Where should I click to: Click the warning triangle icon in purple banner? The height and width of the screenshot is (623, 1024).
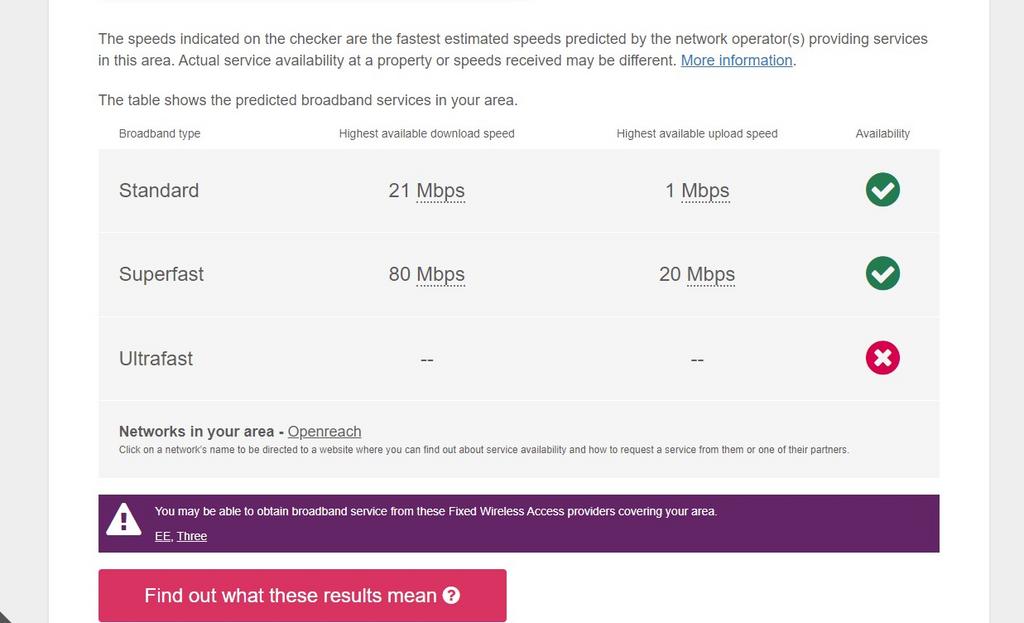pos(123,520)
